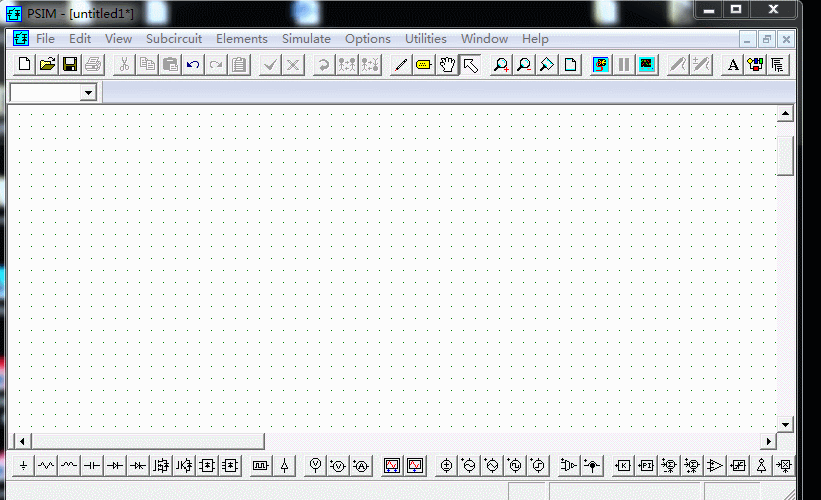Pick the Proportional K block icon

pyautogui.click(x=623, y=465)
